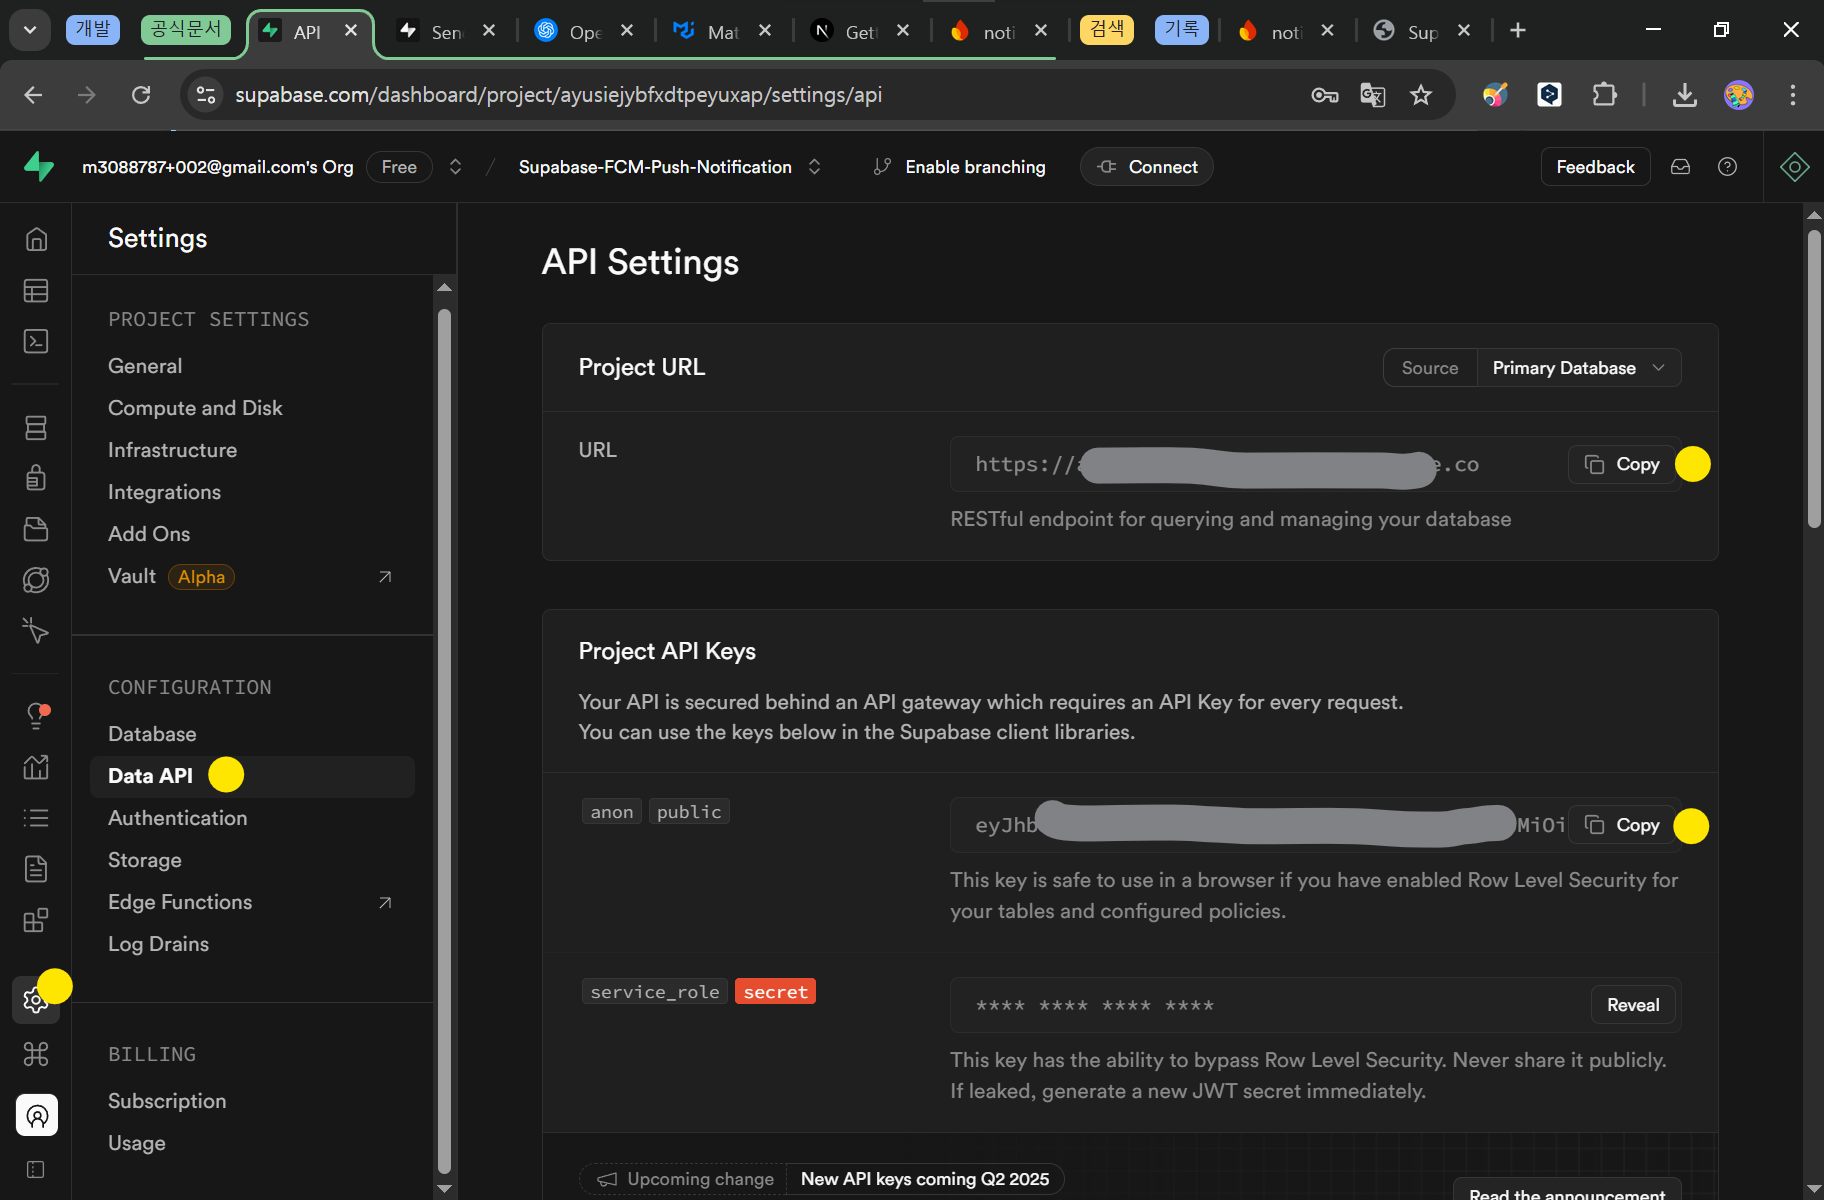1824x1200 pixels.
Task: Open the Home icon in left sidebar
Action: (36, 239)
